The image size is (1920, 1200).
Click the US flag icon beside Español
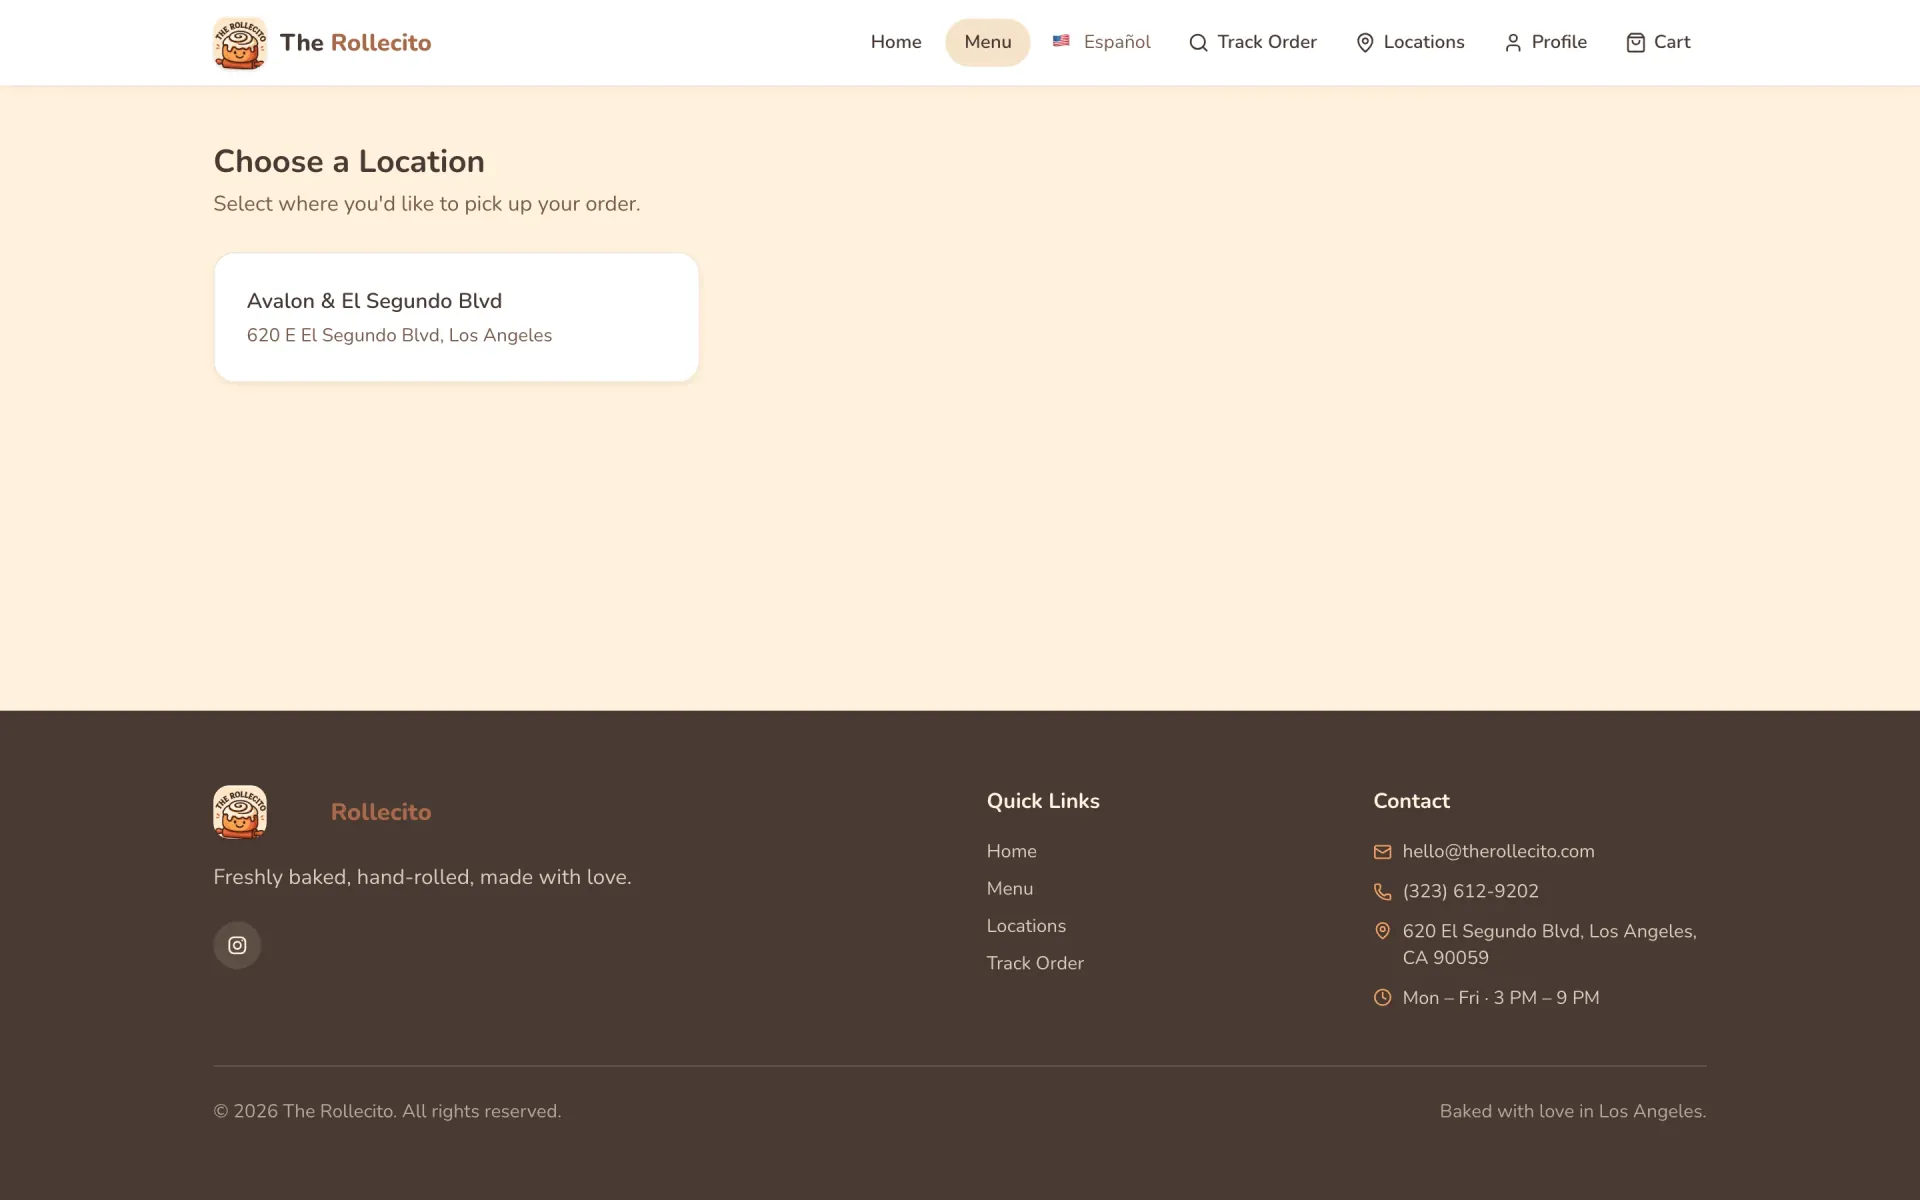click(x=1061, y=41)
